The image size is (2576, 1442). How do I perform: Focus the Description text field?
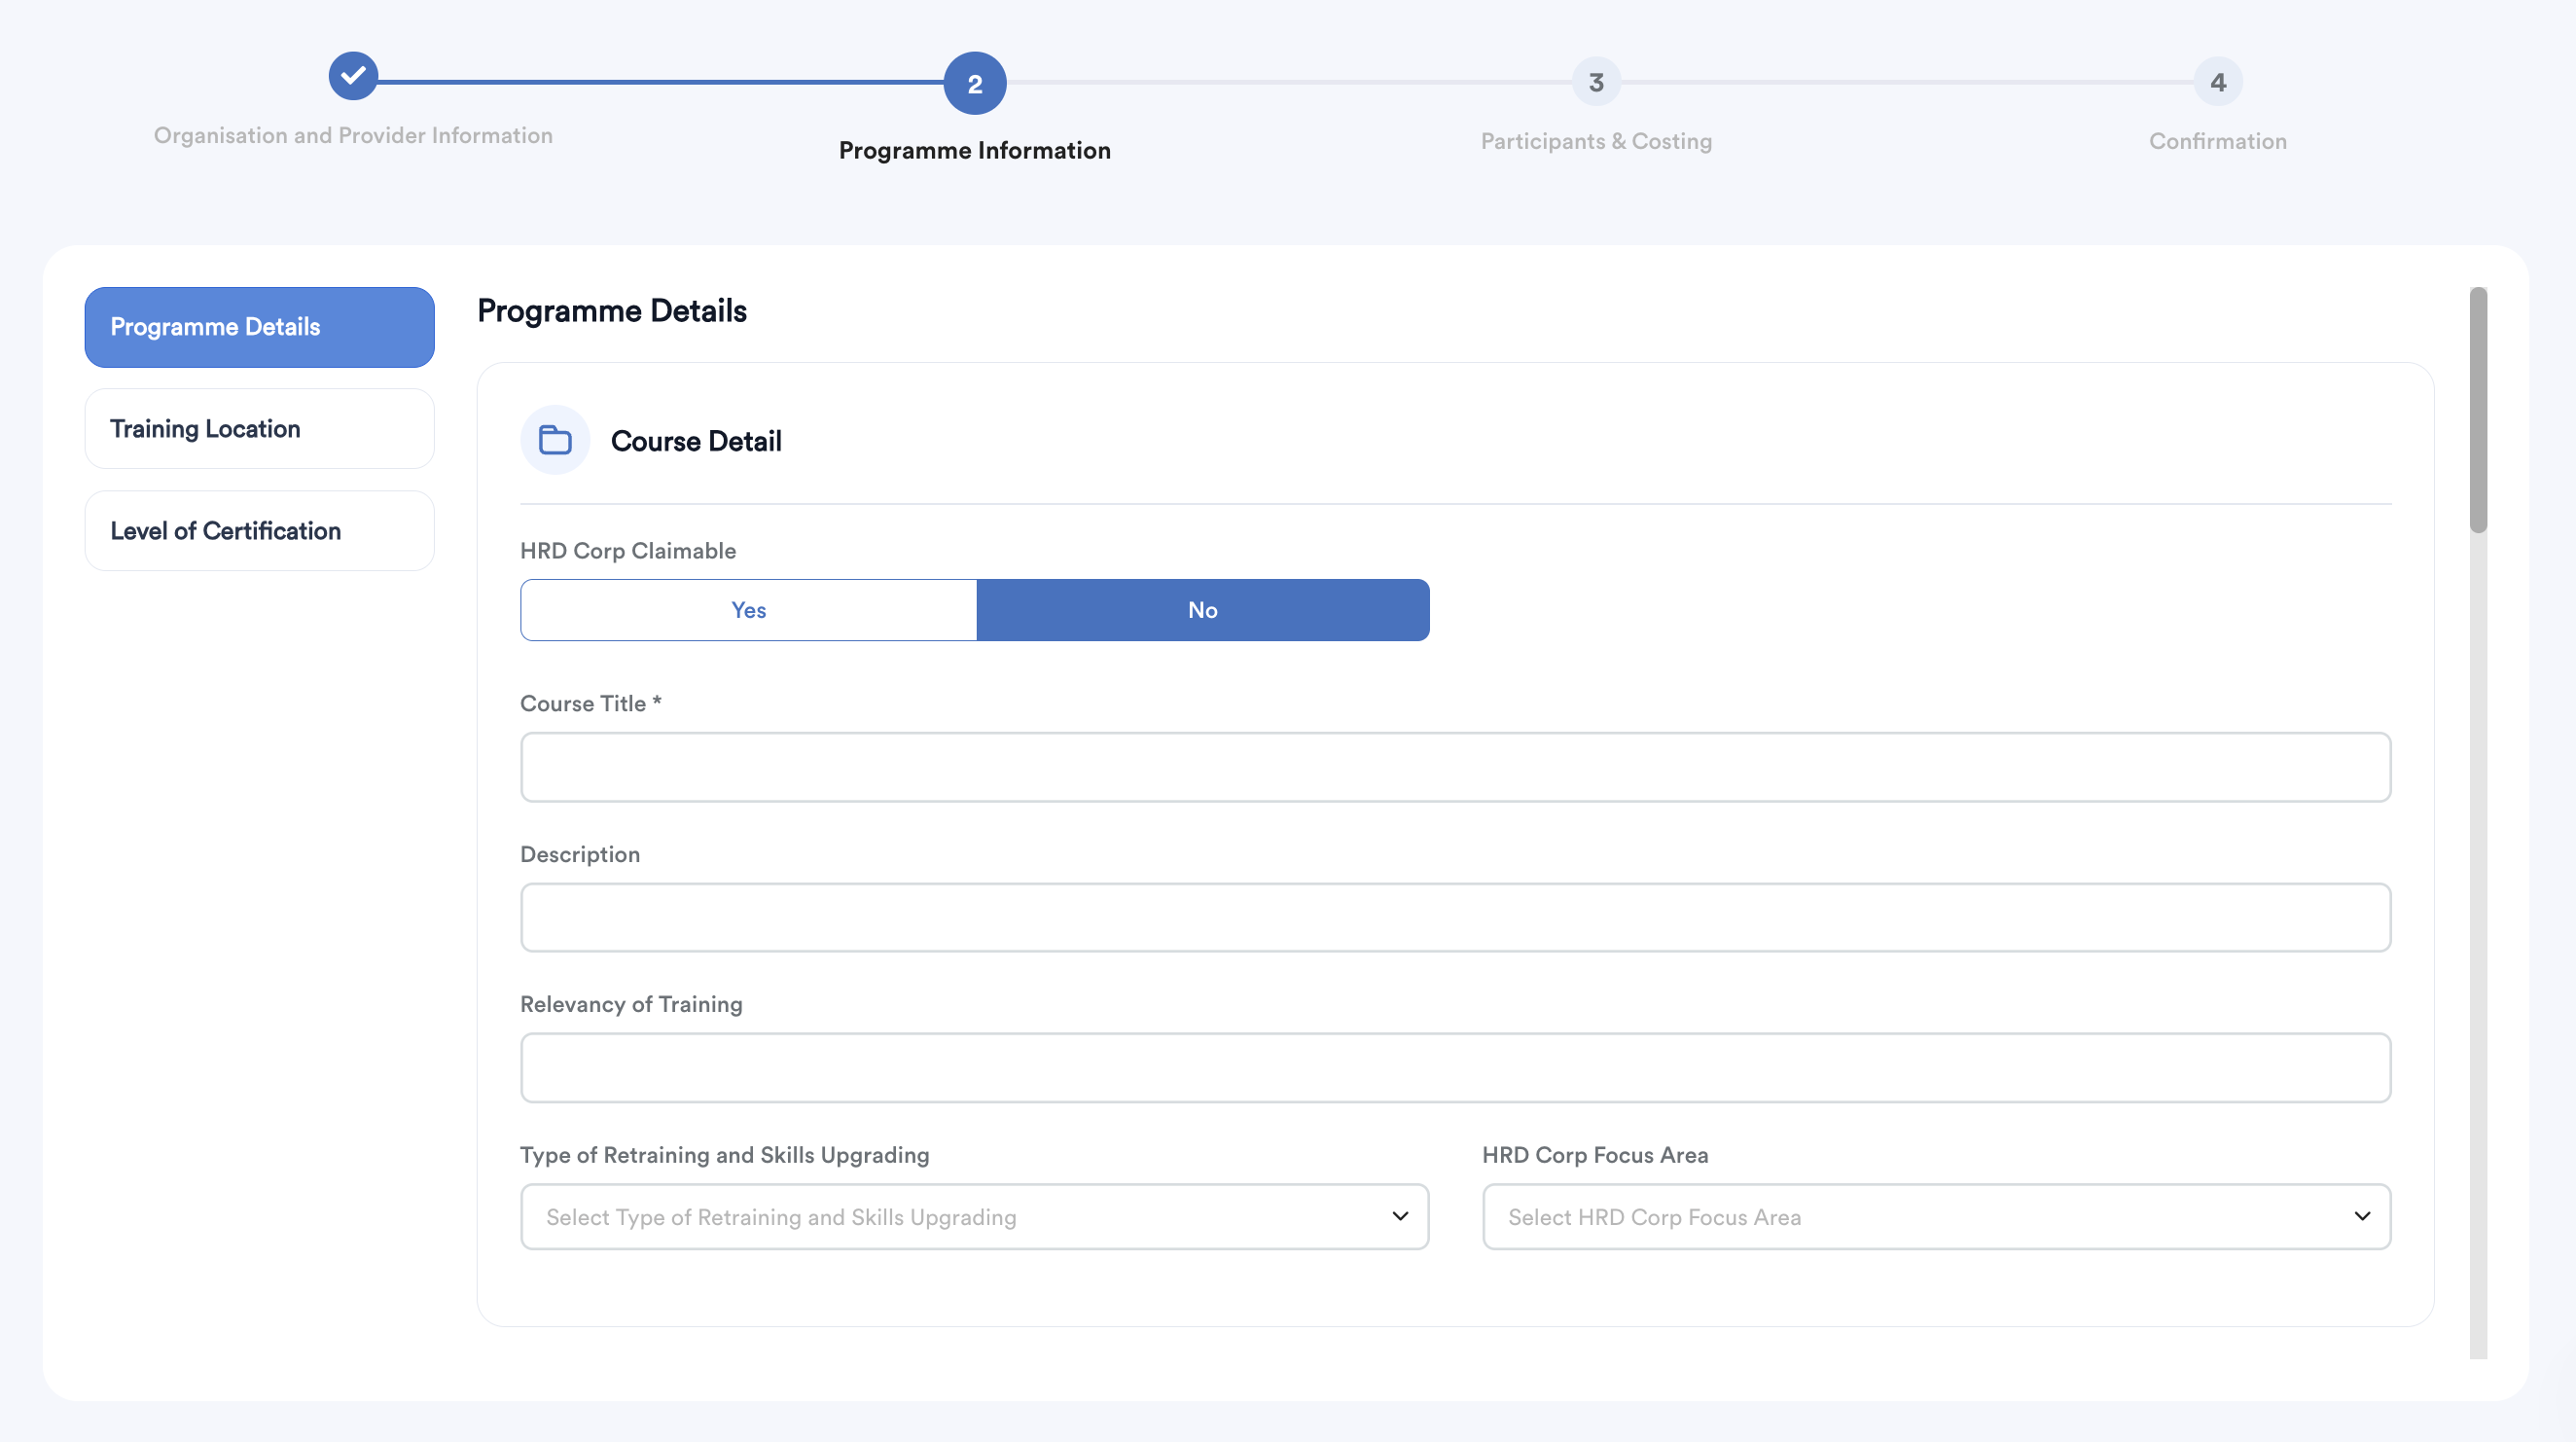click(x=1455, y=917)
